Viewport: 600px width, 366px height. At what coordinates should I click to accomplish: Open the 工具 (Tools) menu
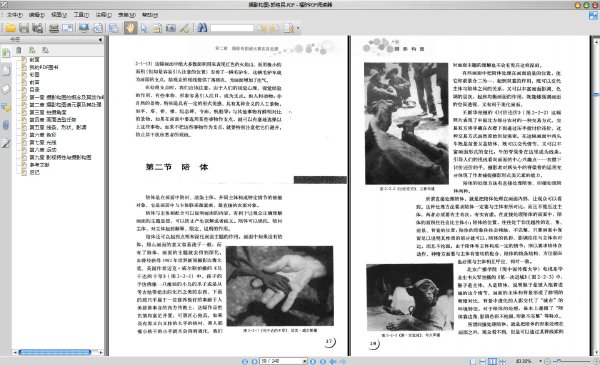coord(81,15)
